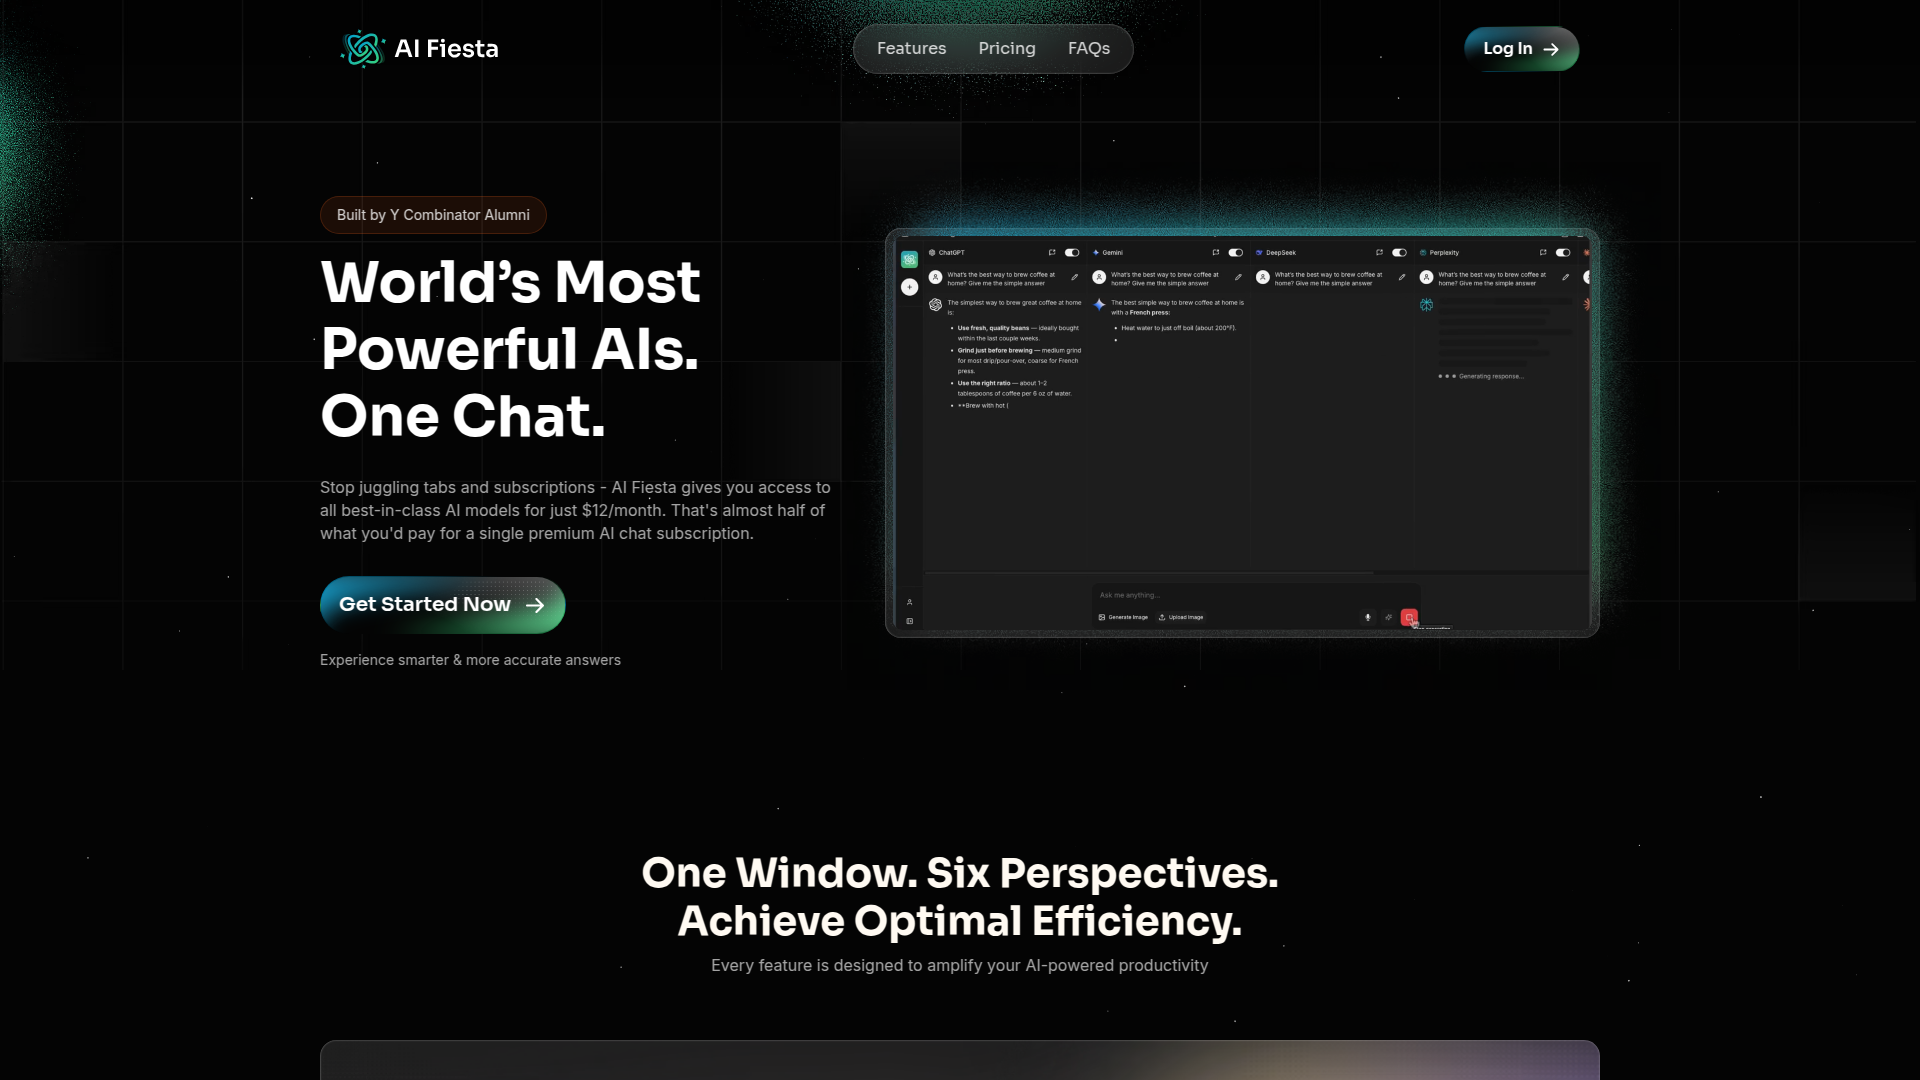This screenshot has width=1920, height=1080.
Task: Go to Pricing in navigation
Action: (x=1007, y=48)
